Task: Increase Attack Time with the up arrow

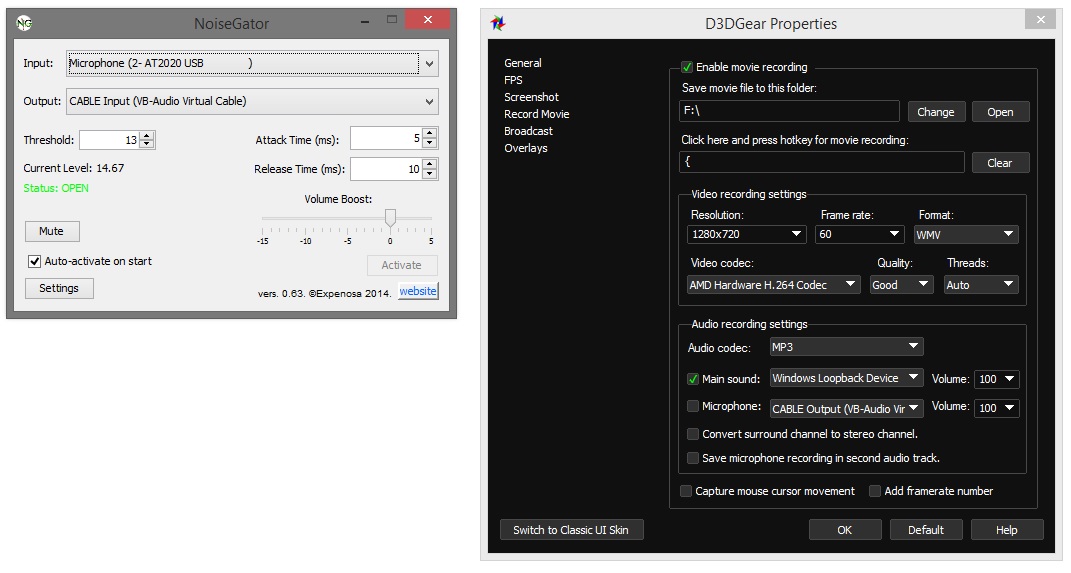Action: [x=429, y=133]
